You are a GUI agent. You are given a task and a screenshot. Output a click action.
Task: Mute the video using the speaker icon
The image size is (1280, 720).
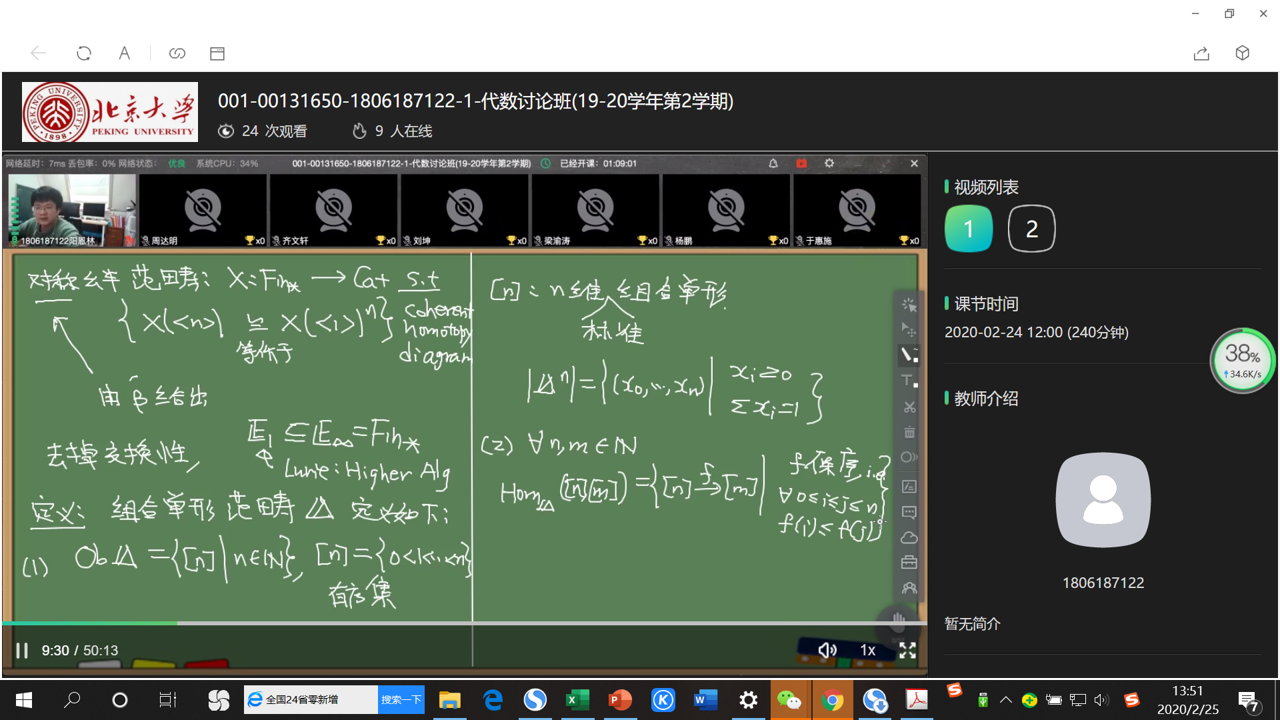pos(827,650)
